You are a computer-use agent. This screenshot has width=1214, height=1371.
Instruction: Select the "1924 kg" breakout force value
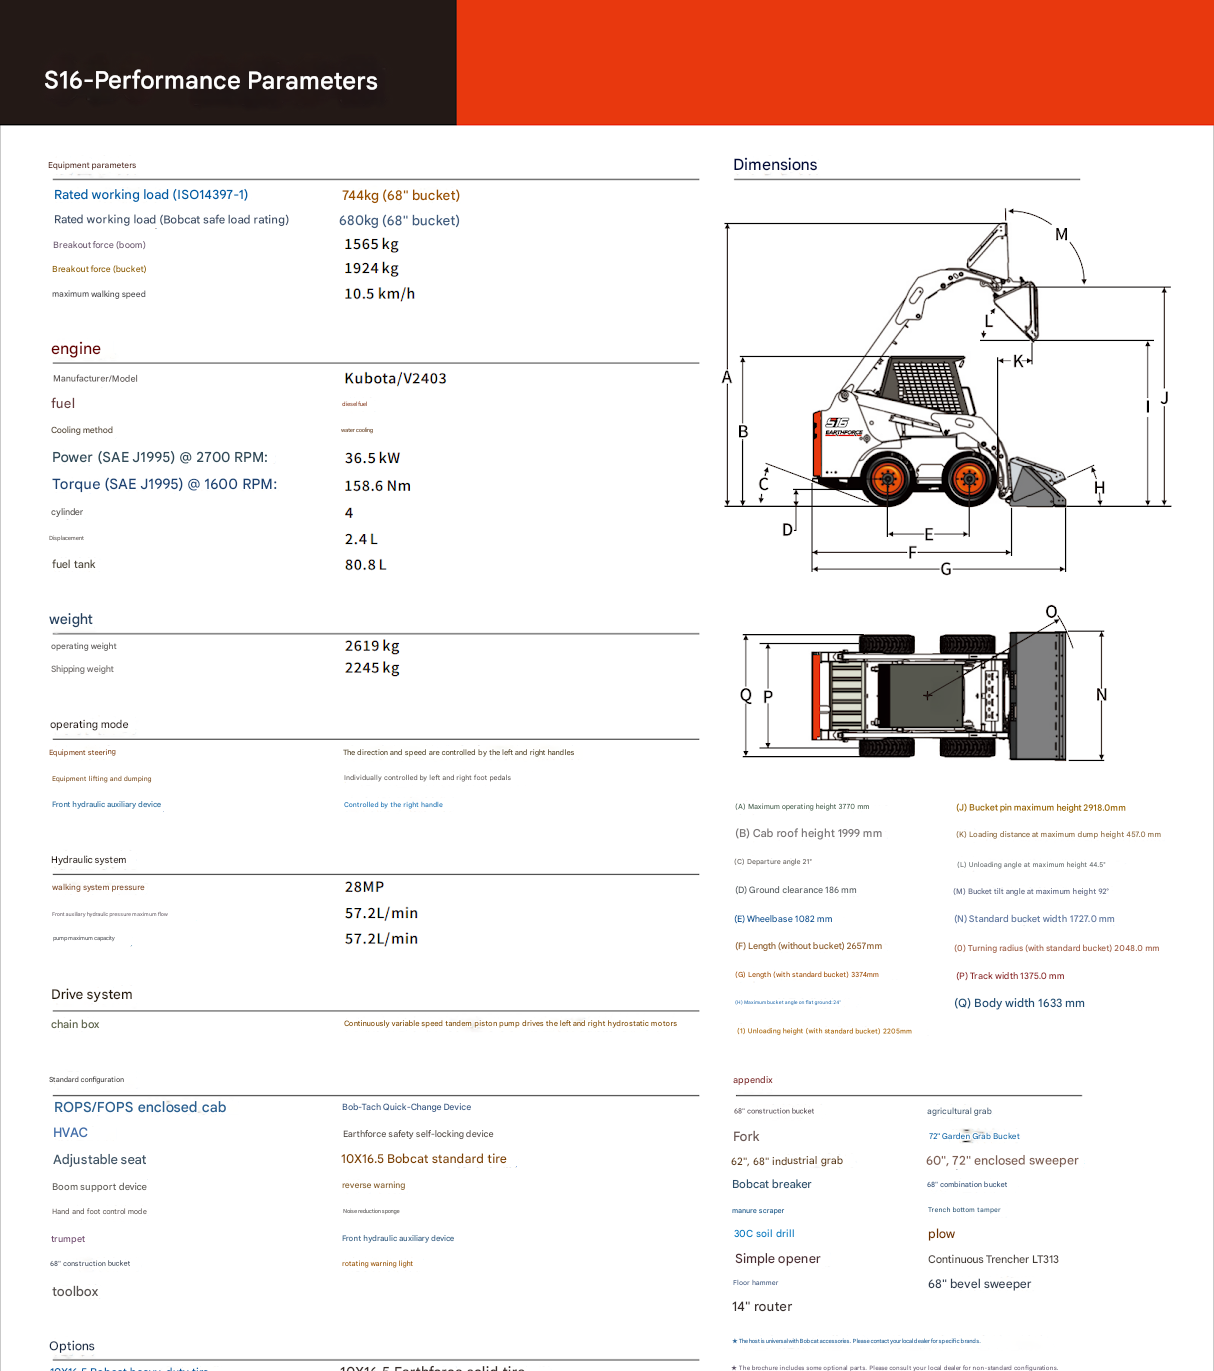coord(371,268)
